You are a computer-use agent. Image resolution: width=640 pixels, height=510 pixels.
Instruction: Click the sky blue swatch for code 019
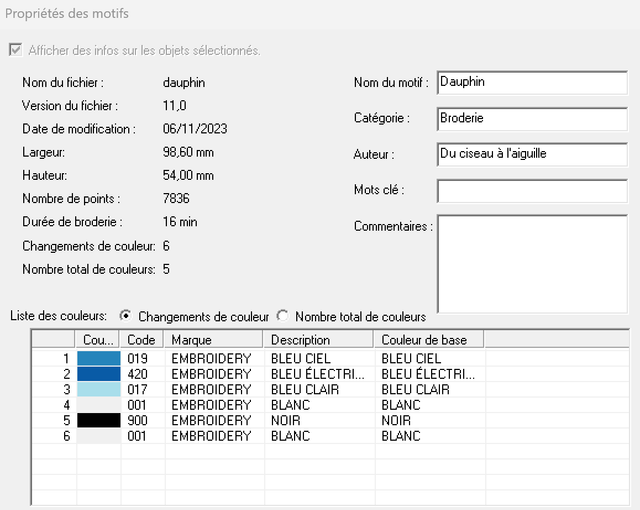(98, 358)
